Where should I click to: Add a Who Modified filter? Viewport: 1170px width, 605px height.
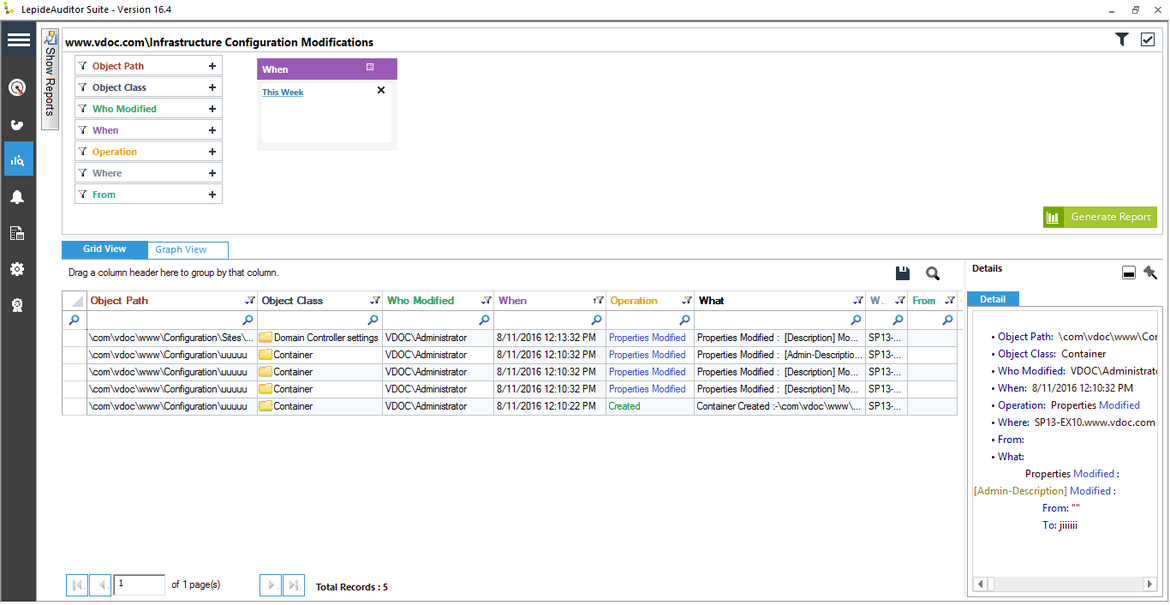(x=212, y=109)
